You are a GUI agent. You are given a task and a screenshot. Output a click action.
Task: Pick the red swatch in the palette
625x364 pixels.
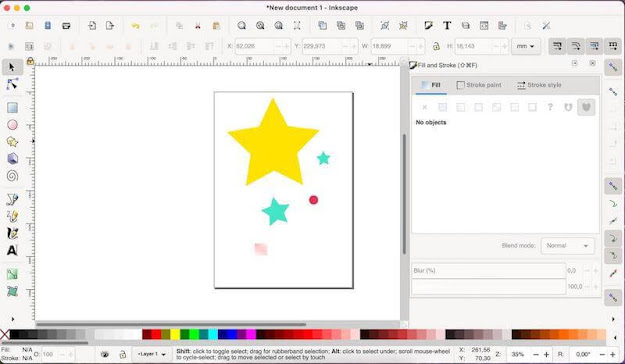click(x=156, y=334)
